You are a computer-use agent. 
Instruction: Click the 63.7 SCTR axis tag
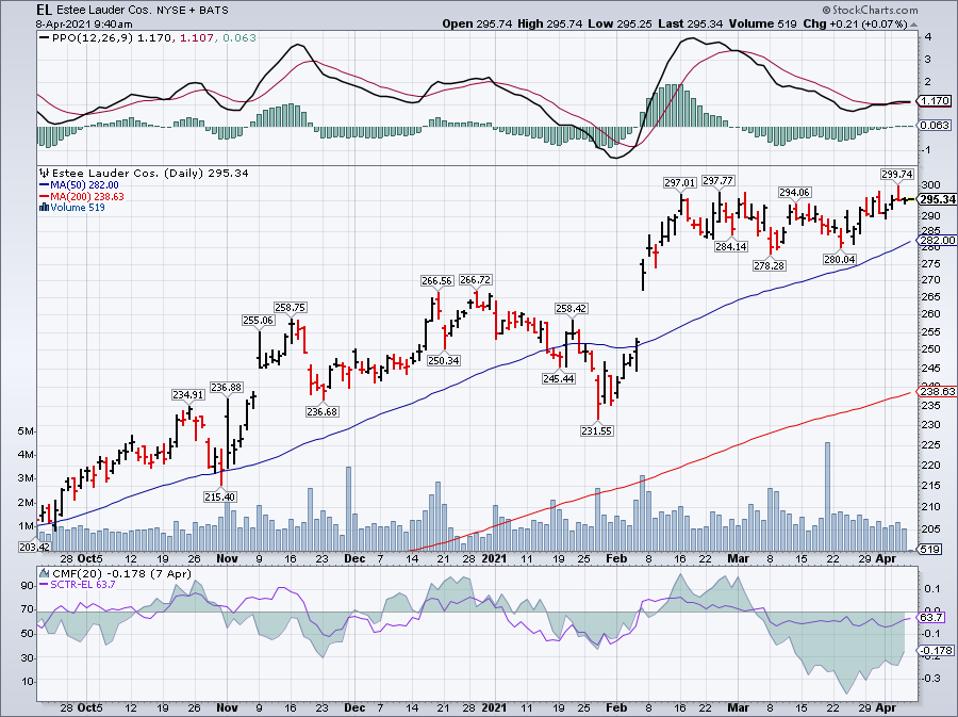931,618
